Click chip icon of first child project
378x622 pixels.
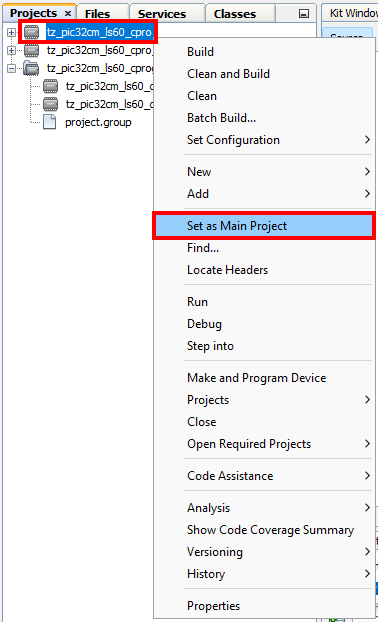pyautogui.click(x=50, y=86)
